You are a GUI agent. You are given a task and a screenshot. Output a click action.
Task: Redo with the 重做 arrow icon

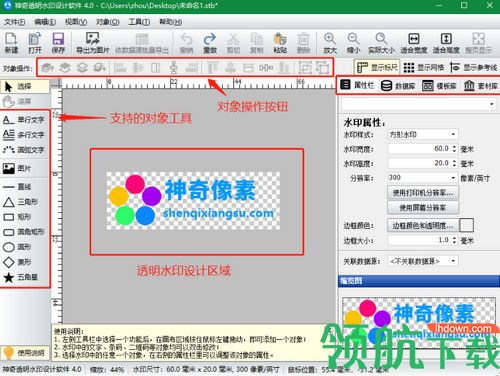coord(210,43)
